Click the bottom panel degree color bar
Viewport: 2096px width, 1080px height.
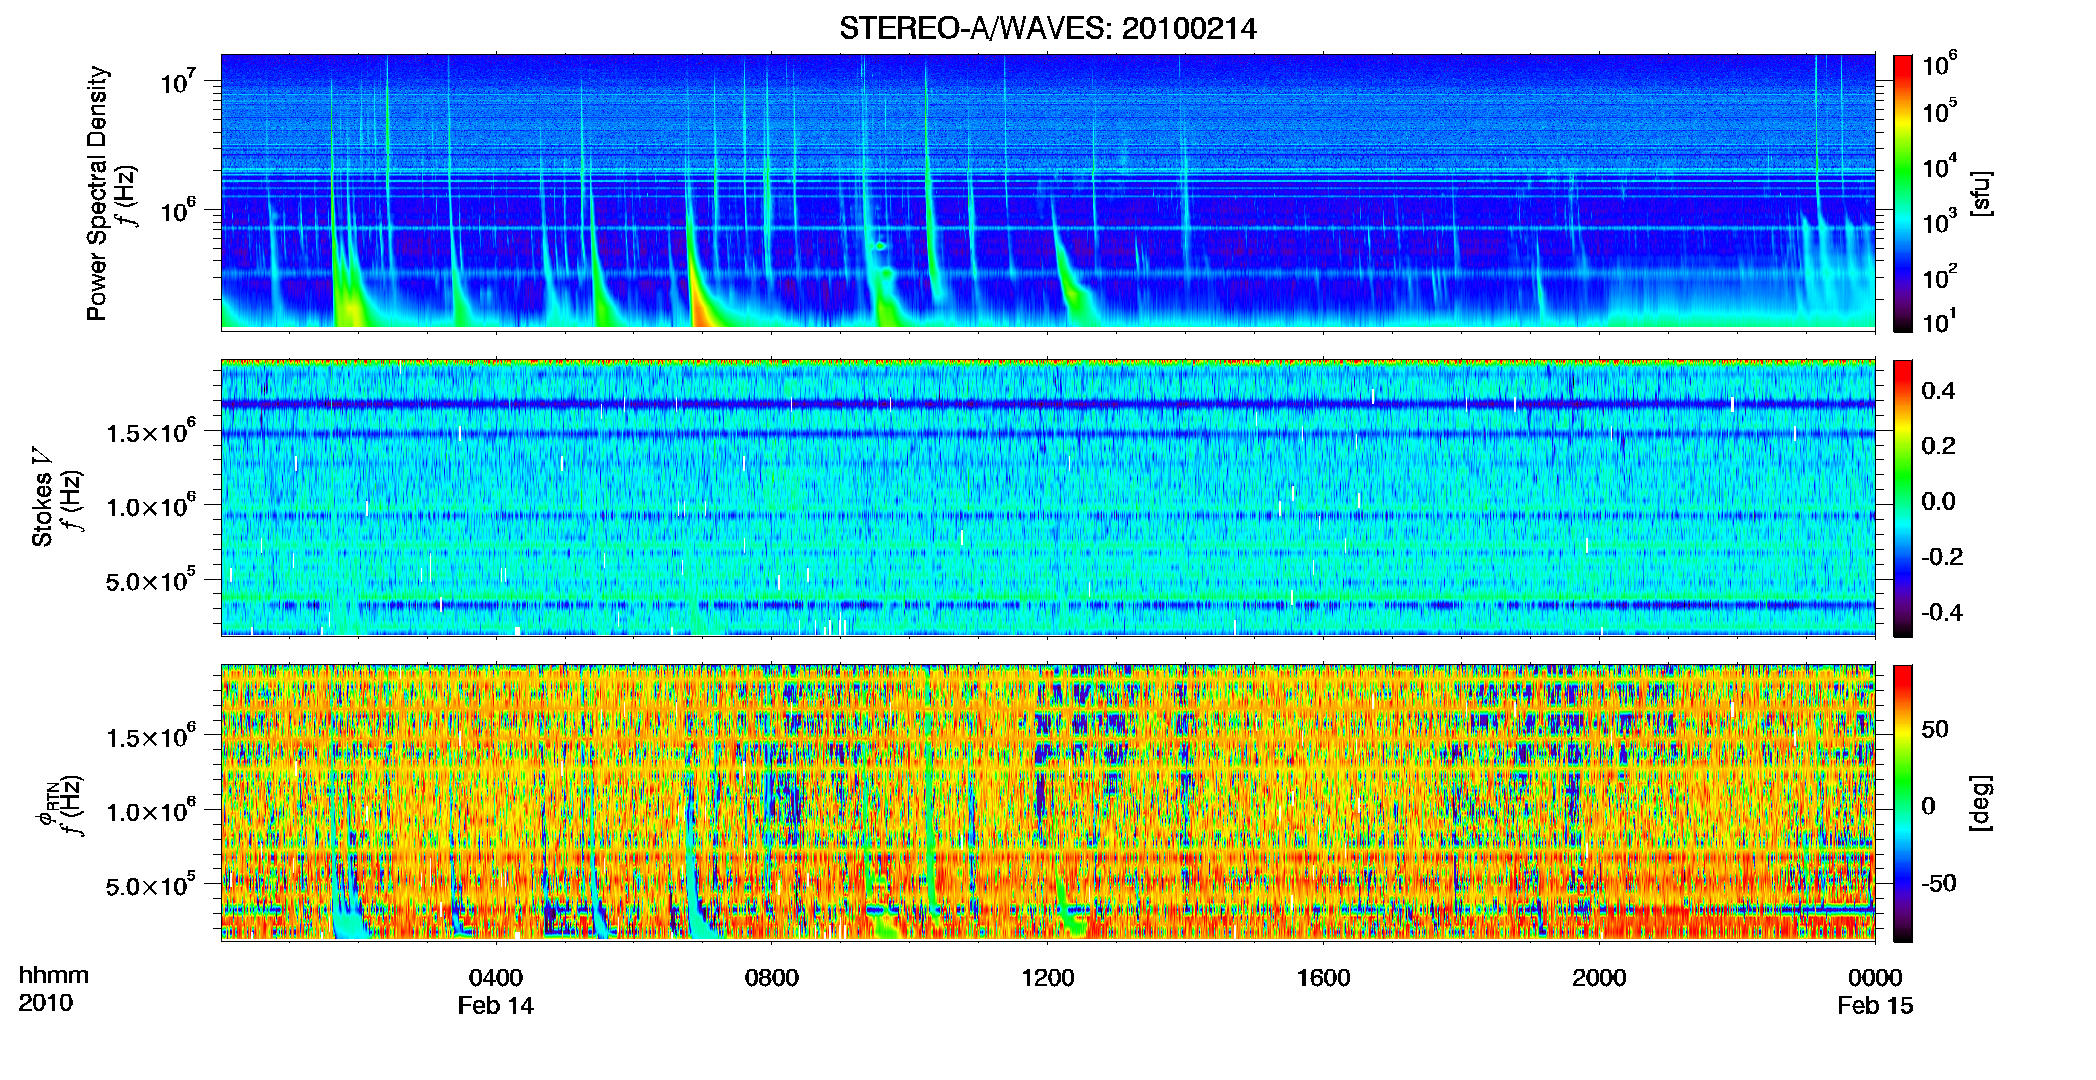pyautogui.click(x=1902, y=803)
